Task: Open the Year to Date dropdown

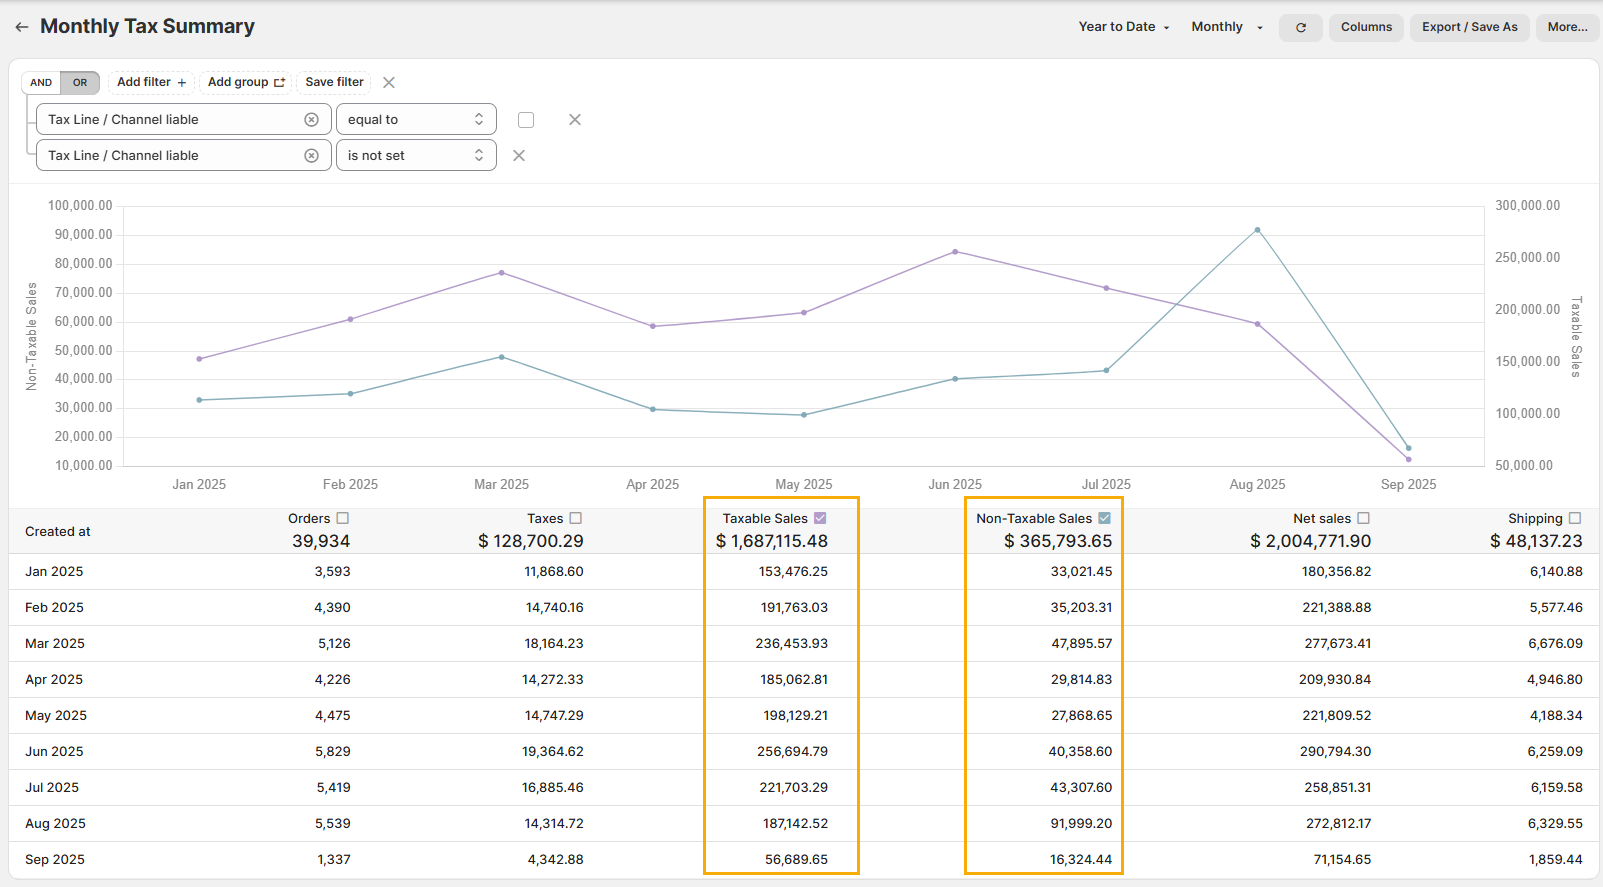Action: (1123, 27)
